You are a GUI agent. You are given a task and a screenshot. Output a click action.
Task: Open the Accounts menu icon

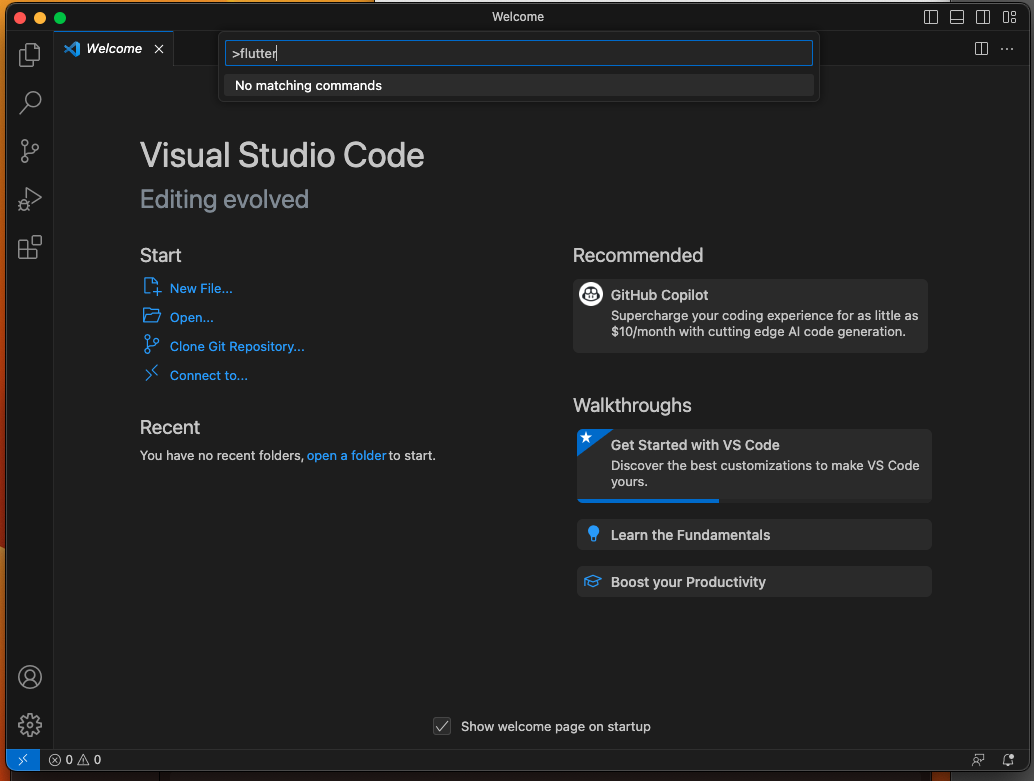point(30,677)
